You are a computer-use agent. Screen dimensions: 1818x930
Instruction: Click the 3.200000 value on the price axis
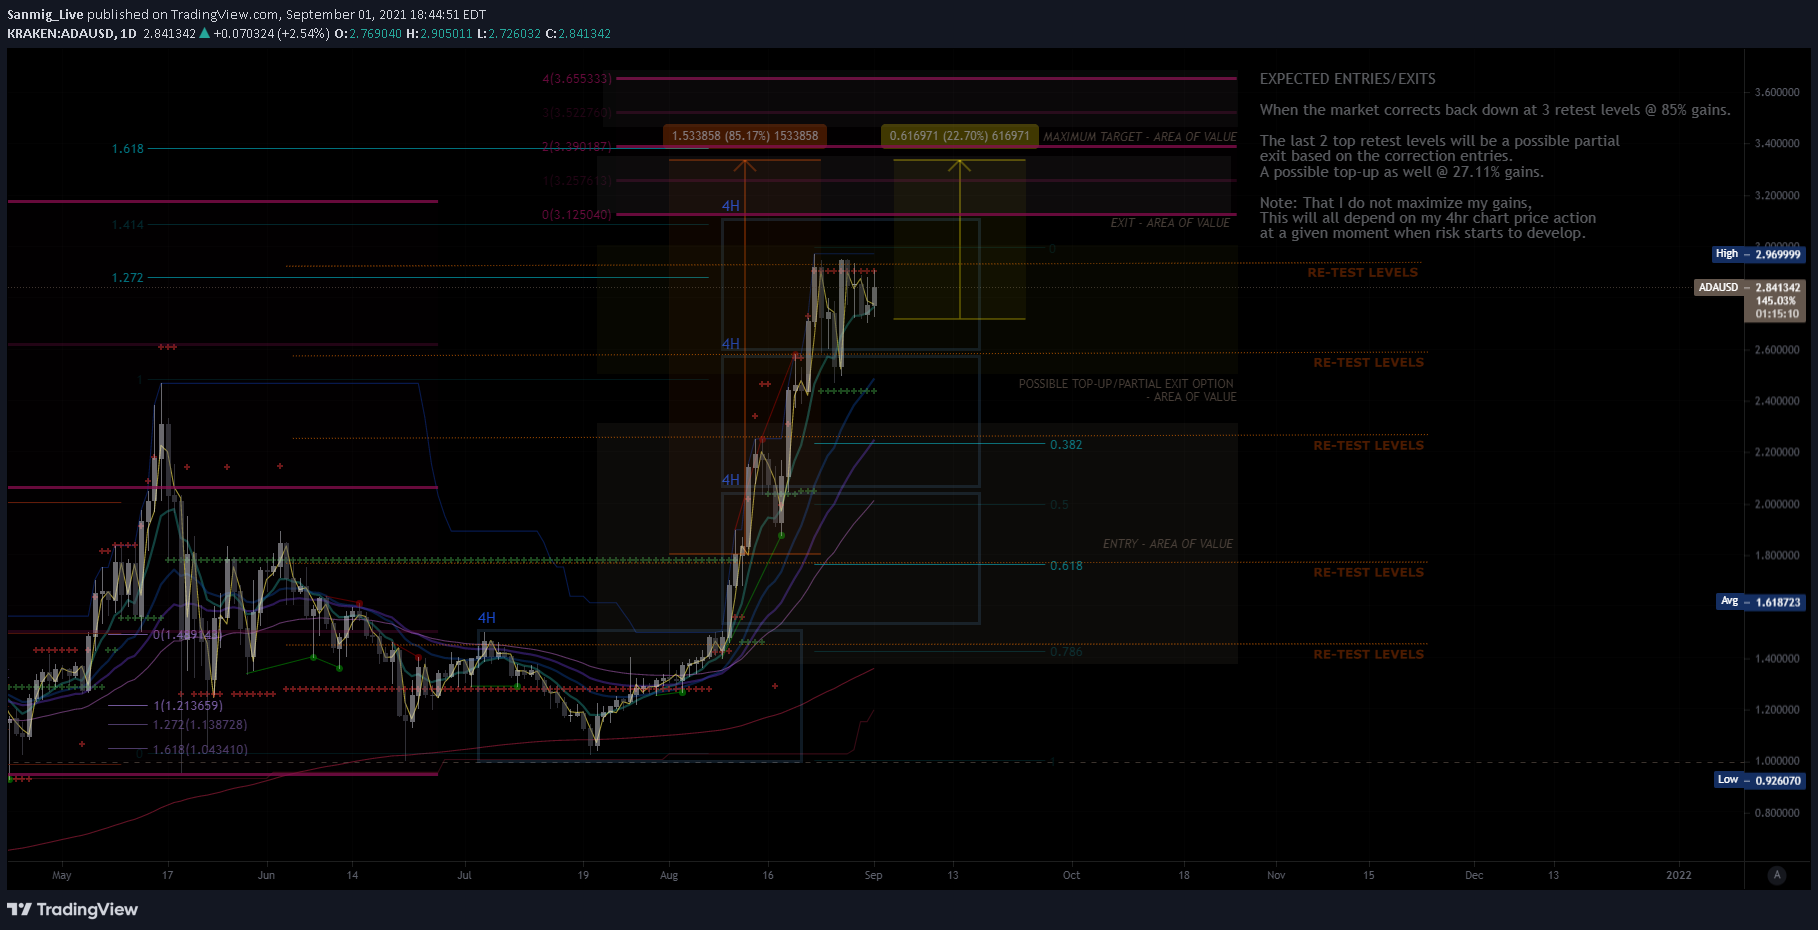click(1777, 195)
